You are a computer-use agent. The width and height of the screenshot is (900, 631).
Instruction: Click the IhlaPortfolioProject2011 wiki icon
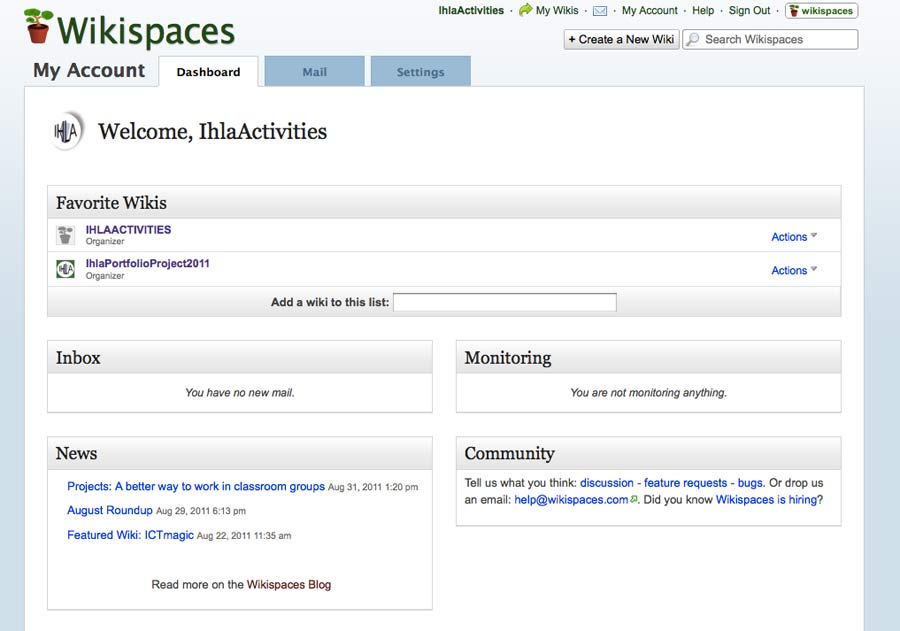(x=66, y=269)
